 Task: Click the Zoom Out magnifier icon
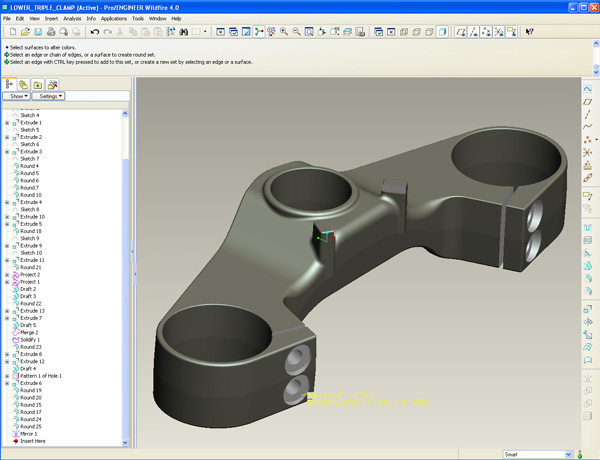pos(297,32)
